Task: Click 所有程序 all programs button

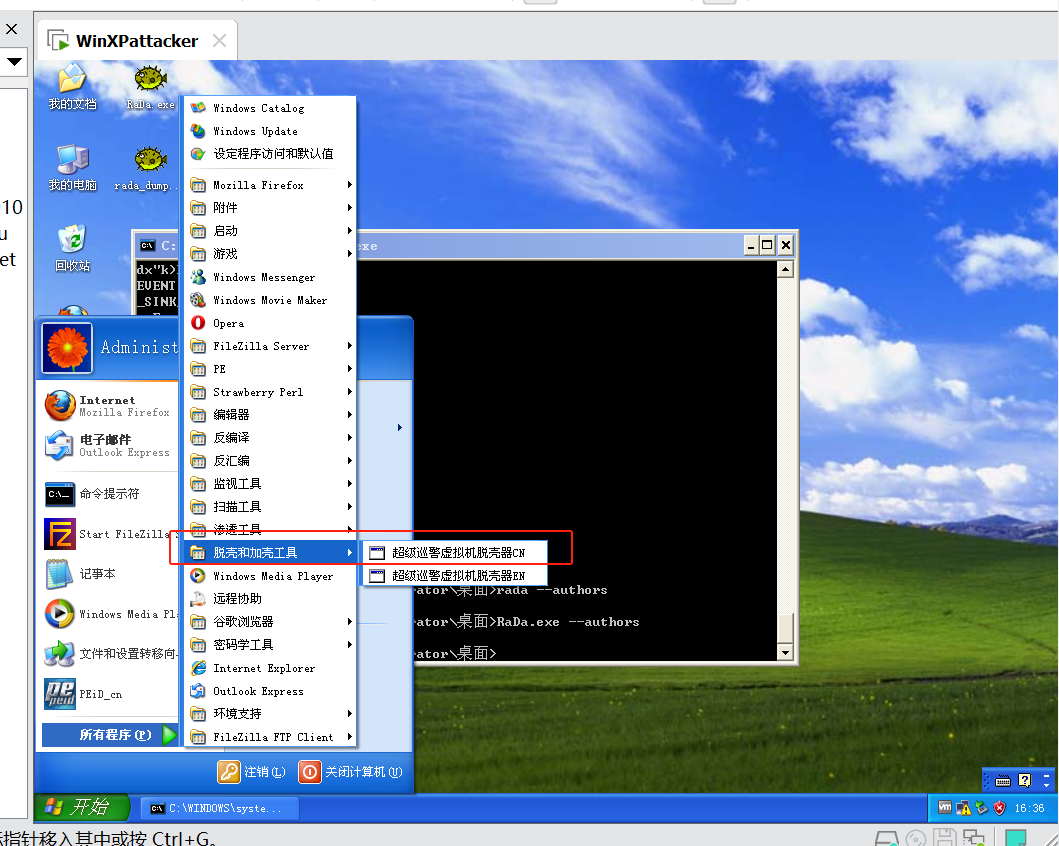Action: (110, 735)
